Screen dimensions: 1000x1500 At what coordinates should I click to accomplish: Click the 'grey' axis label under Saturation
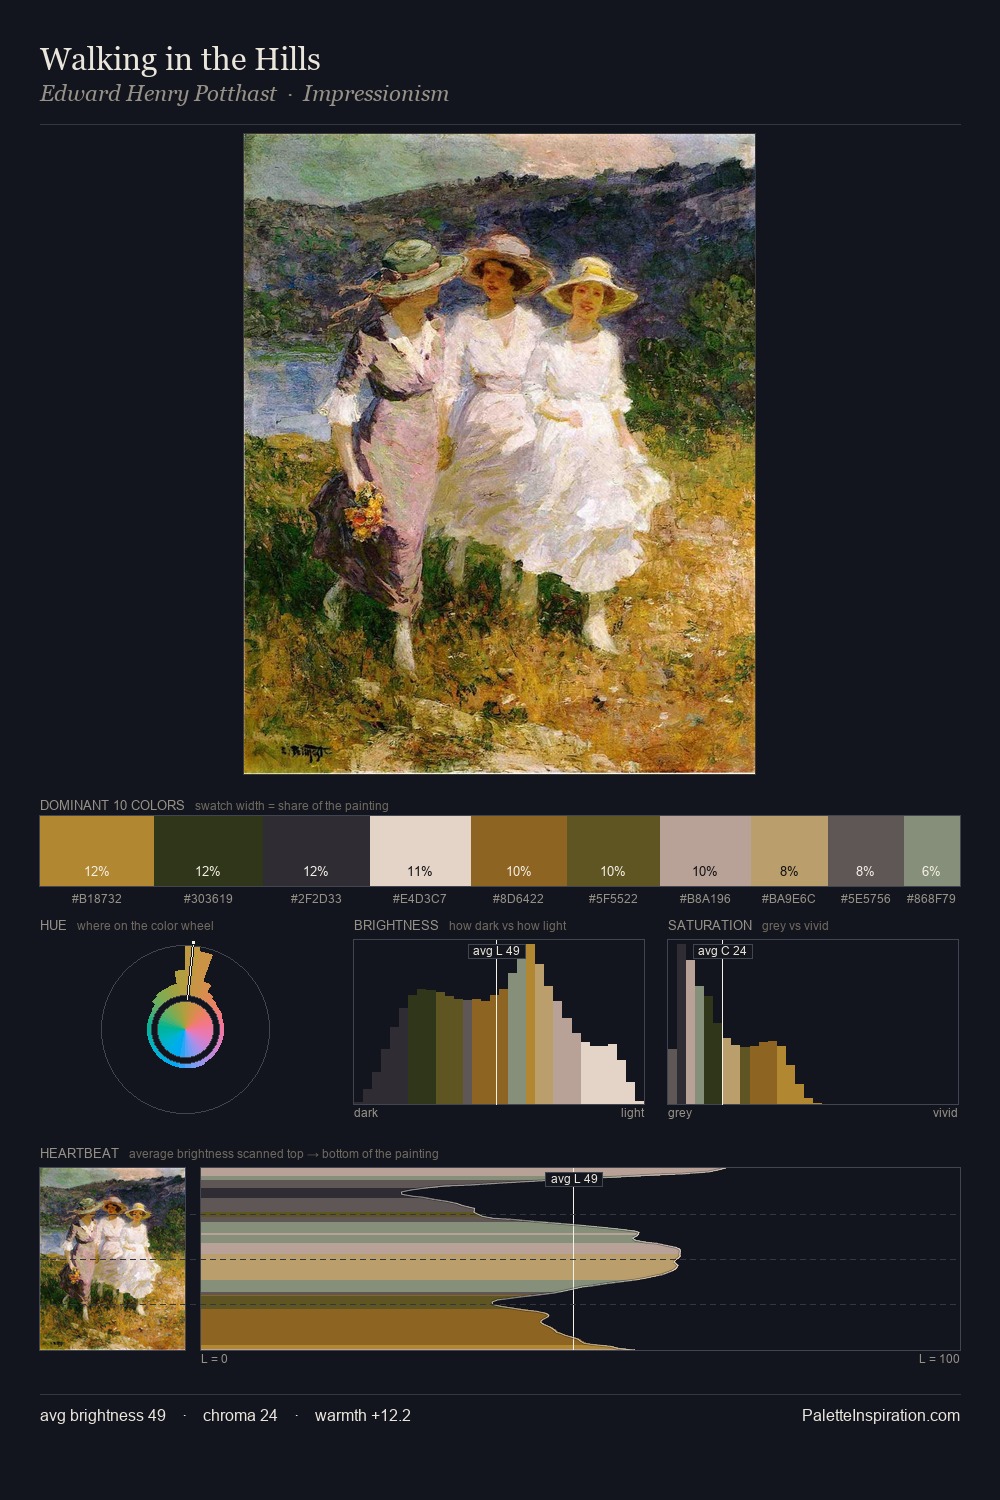point(680,1113)
